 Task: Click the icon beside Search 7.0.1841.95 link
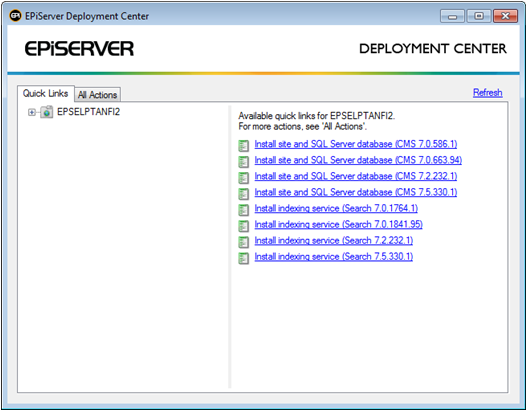[244, 226]
